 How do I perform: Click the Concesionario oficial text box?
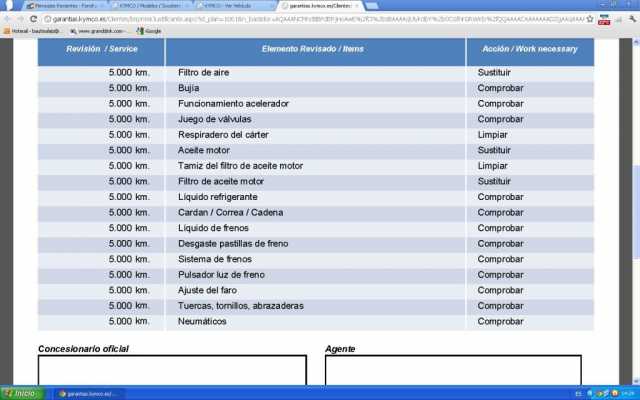(172, 370)
